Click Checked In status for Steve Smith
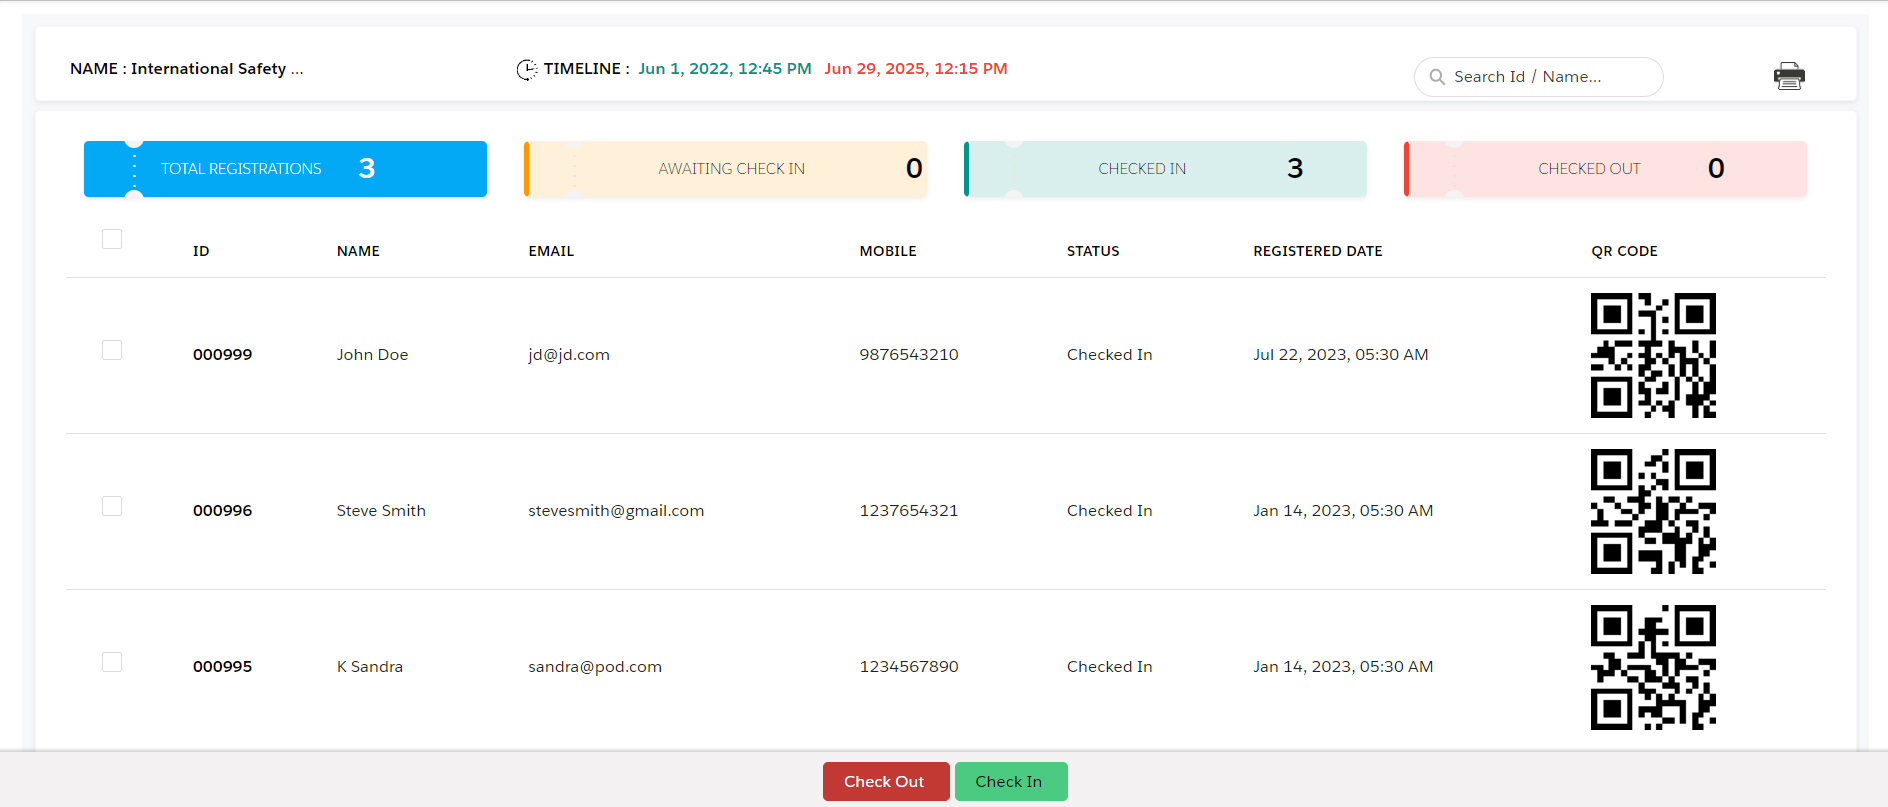1888x807 pixels. (1110, 511)
